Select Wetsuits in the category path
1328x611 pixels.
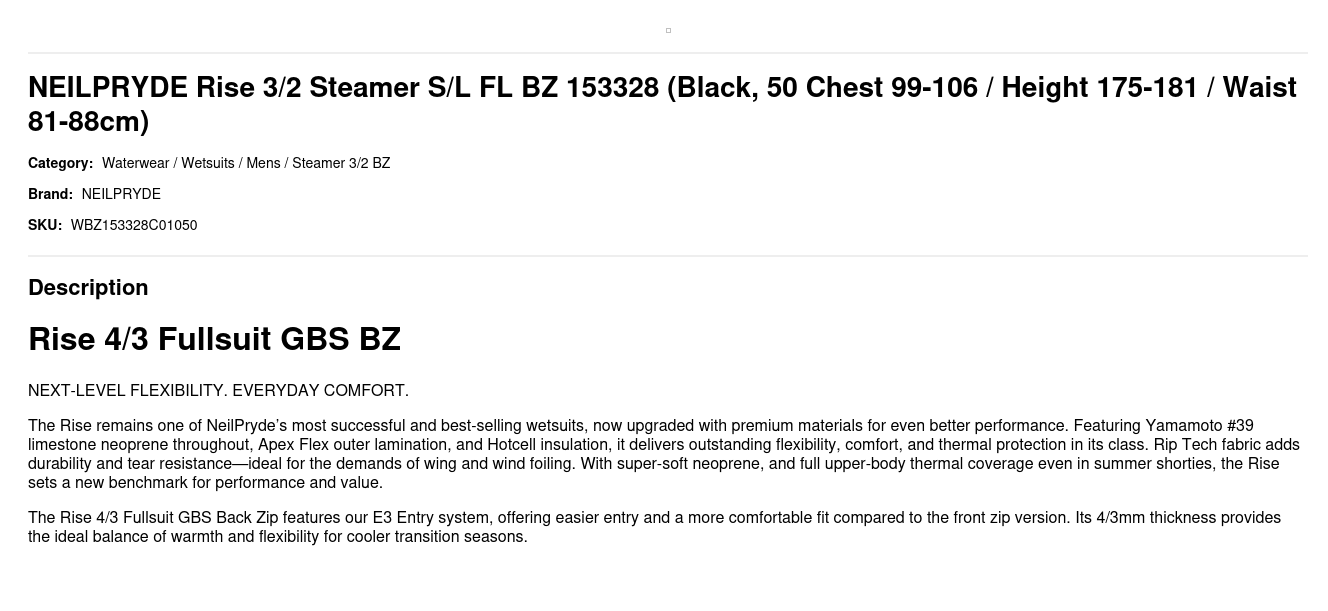point(208,163)
